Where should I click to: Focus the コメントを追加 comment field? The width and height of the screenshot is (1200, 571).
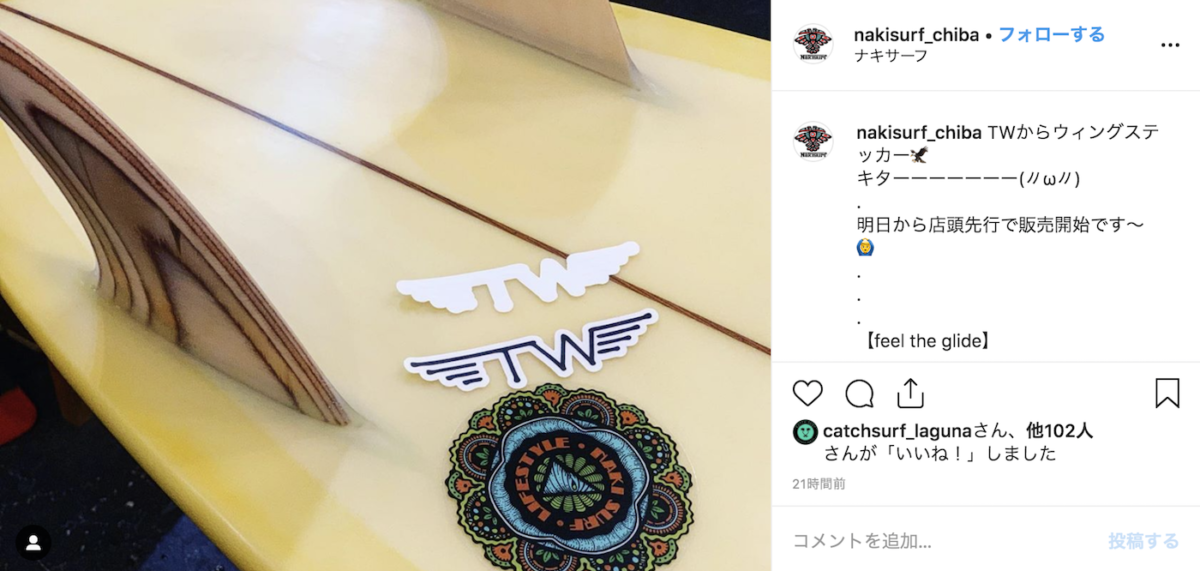pos(940,541)
